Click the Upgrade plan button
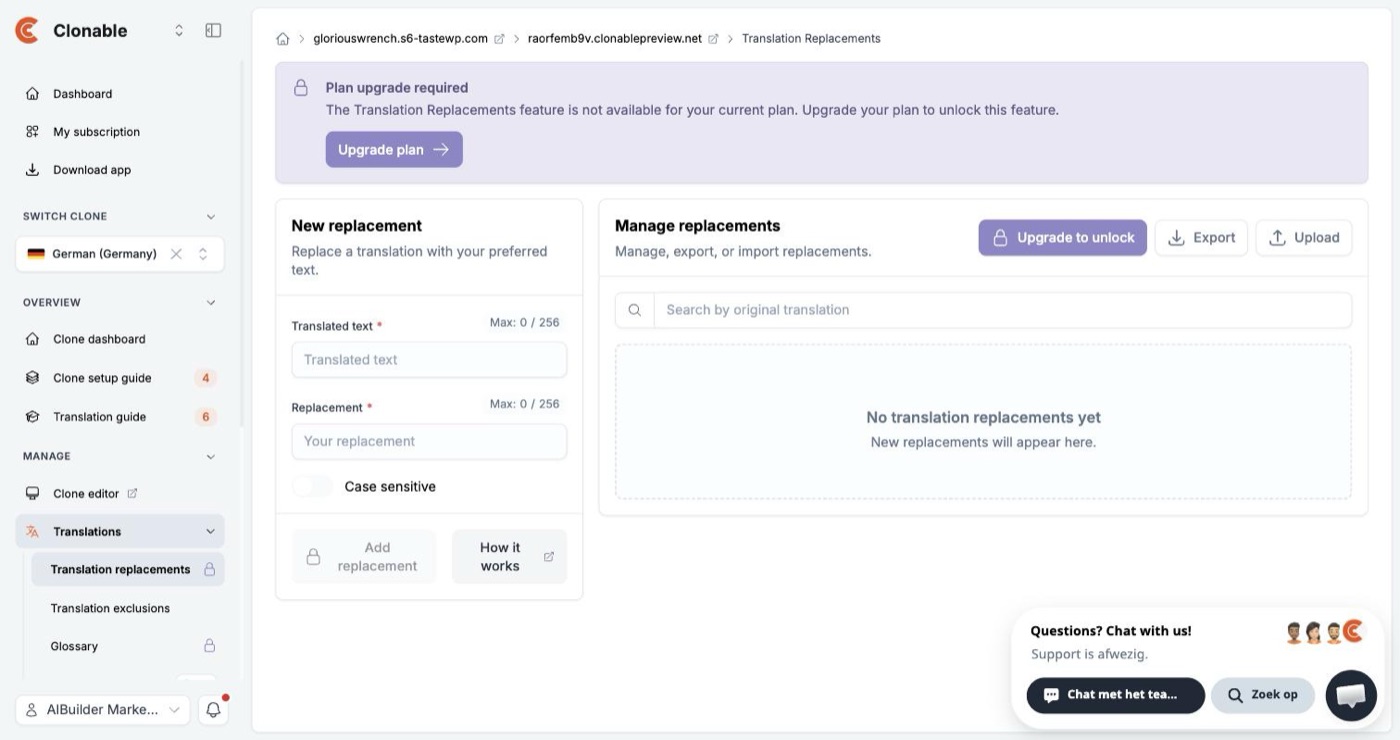Image resolution: width=1400 pixels, height=740 pixels. pos(394,150)
